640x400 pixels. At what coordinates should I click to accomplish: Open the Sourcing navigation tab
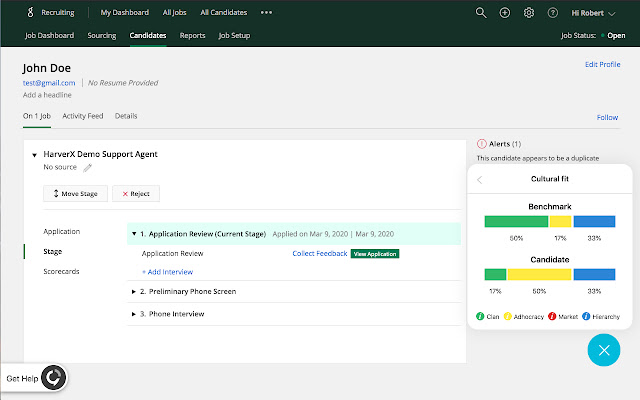click(x=102, y=36)
